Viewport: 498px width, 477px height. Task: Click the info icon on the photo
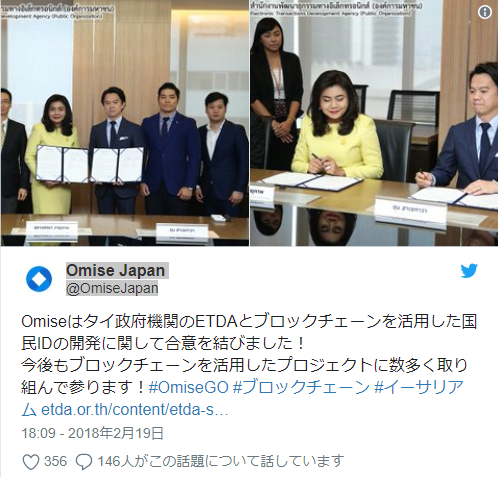tap(485, 12)
